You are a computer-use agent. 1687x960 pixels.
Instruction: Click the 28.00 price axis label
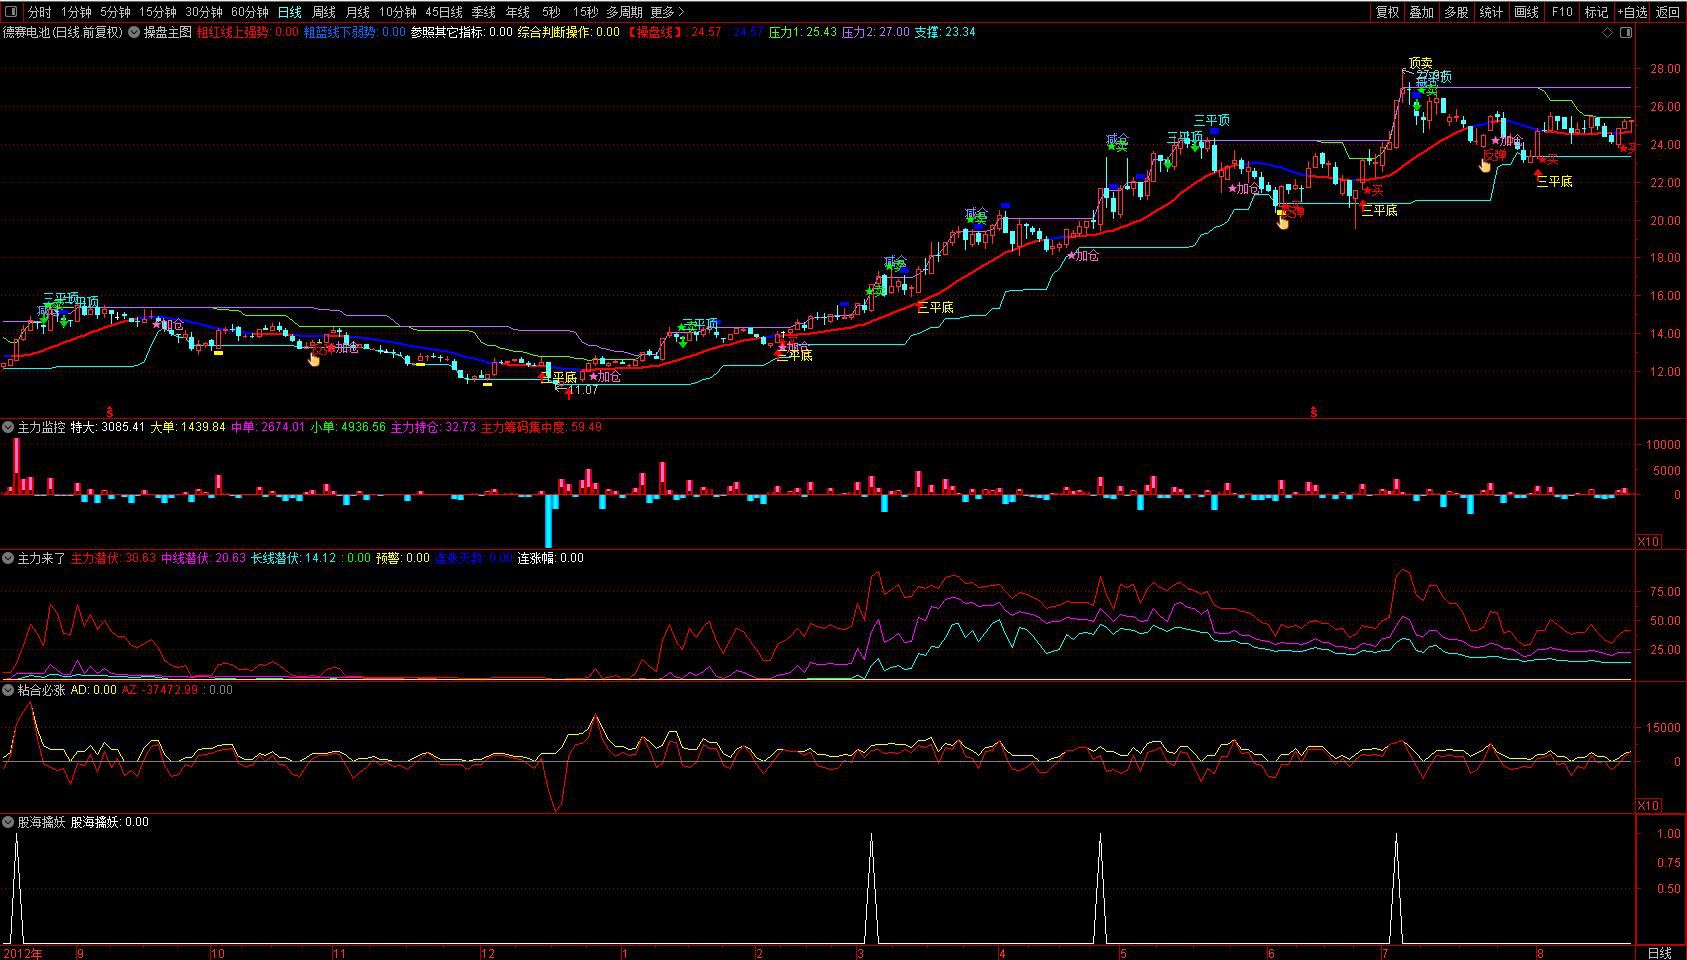[x=1664, y=69]
